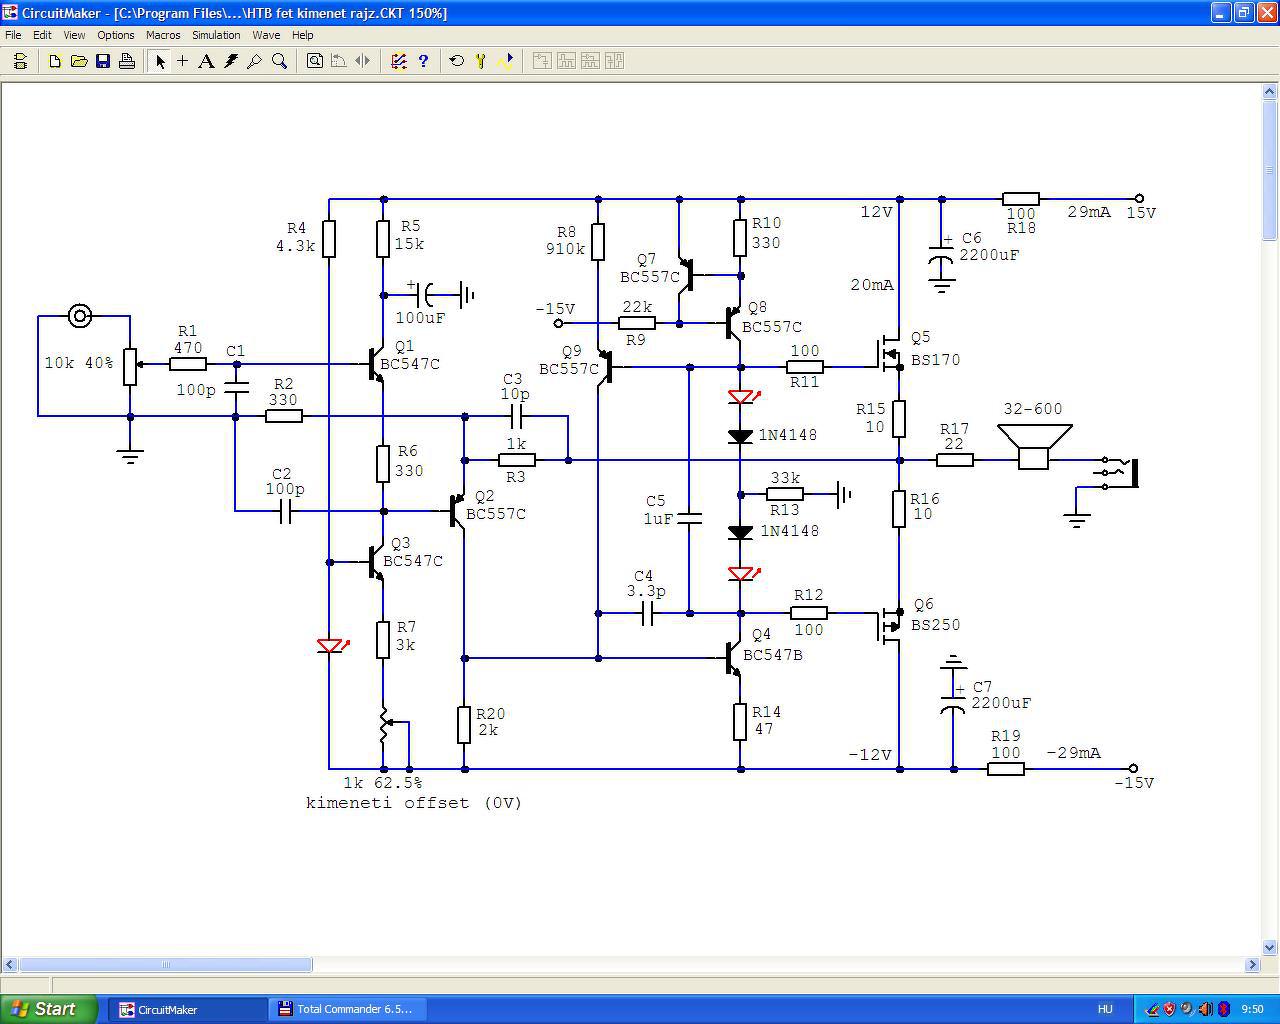Switch to Total Commander taskbar item
The width and height of the screenshot is (1280, 1024).
coord(347,1009)
